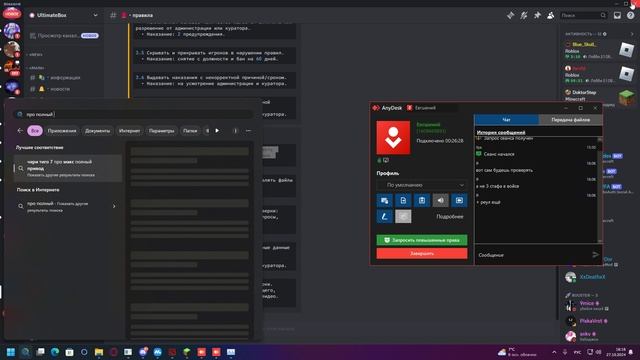
Task: Click the AnyDesk message input field 'Сообщение'
Action: tap(533, 255)
